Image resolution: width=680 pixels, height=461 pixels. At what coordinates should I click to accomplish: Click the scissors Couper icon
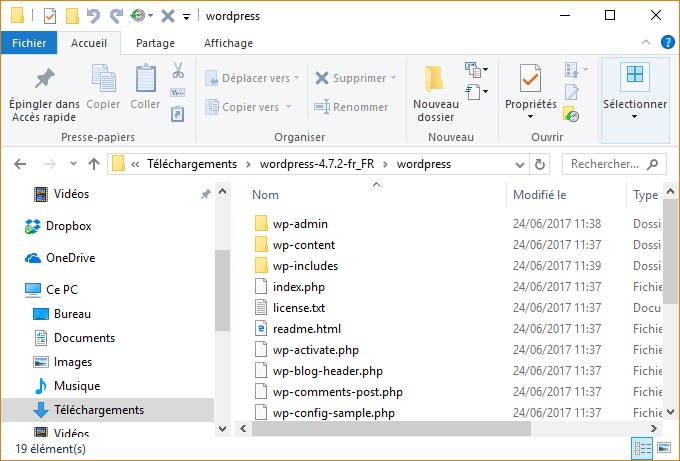178,71
